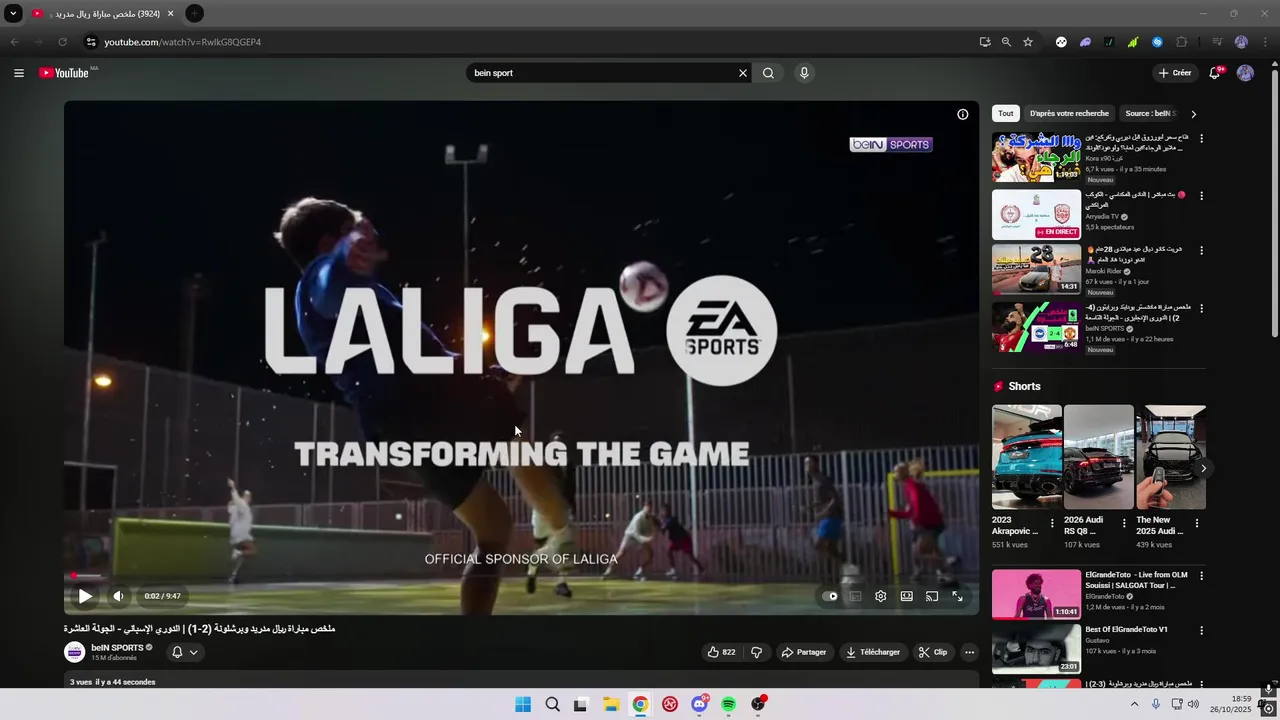The height and width of the screenshot is (720, 1280).
Task: Show more filter chips with arrow
Action: 1193,114
